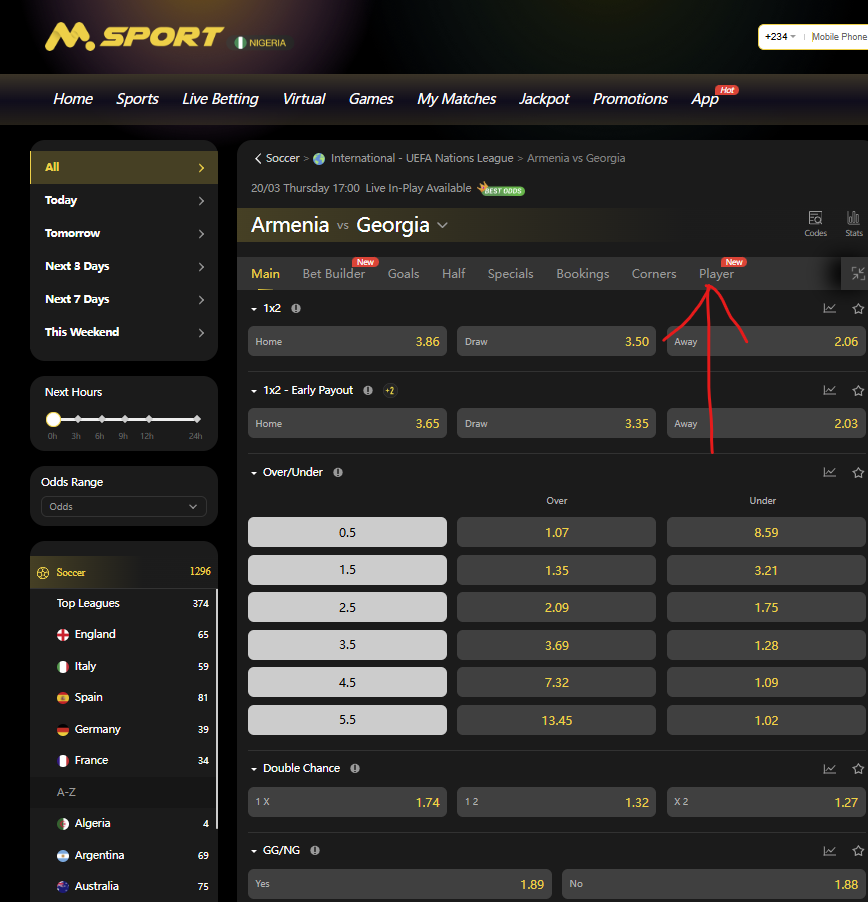Open England in the Soccer leagues list
This screenshot has height=902, width=868.
pyautogui.click(x=95, y=634)
